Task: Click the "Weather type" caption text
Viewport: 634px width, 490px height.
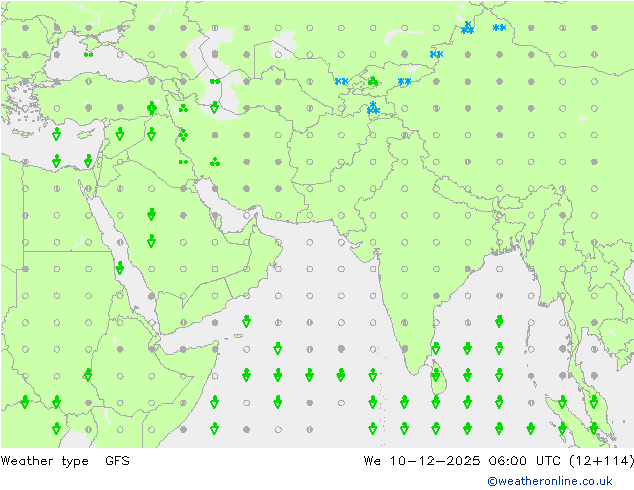Action: (45, 461)
